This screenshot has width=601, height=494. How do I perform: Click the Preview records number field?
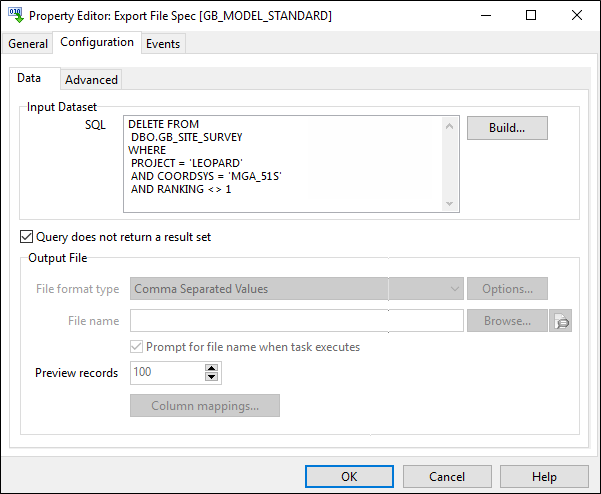click(x=167, y=373)
